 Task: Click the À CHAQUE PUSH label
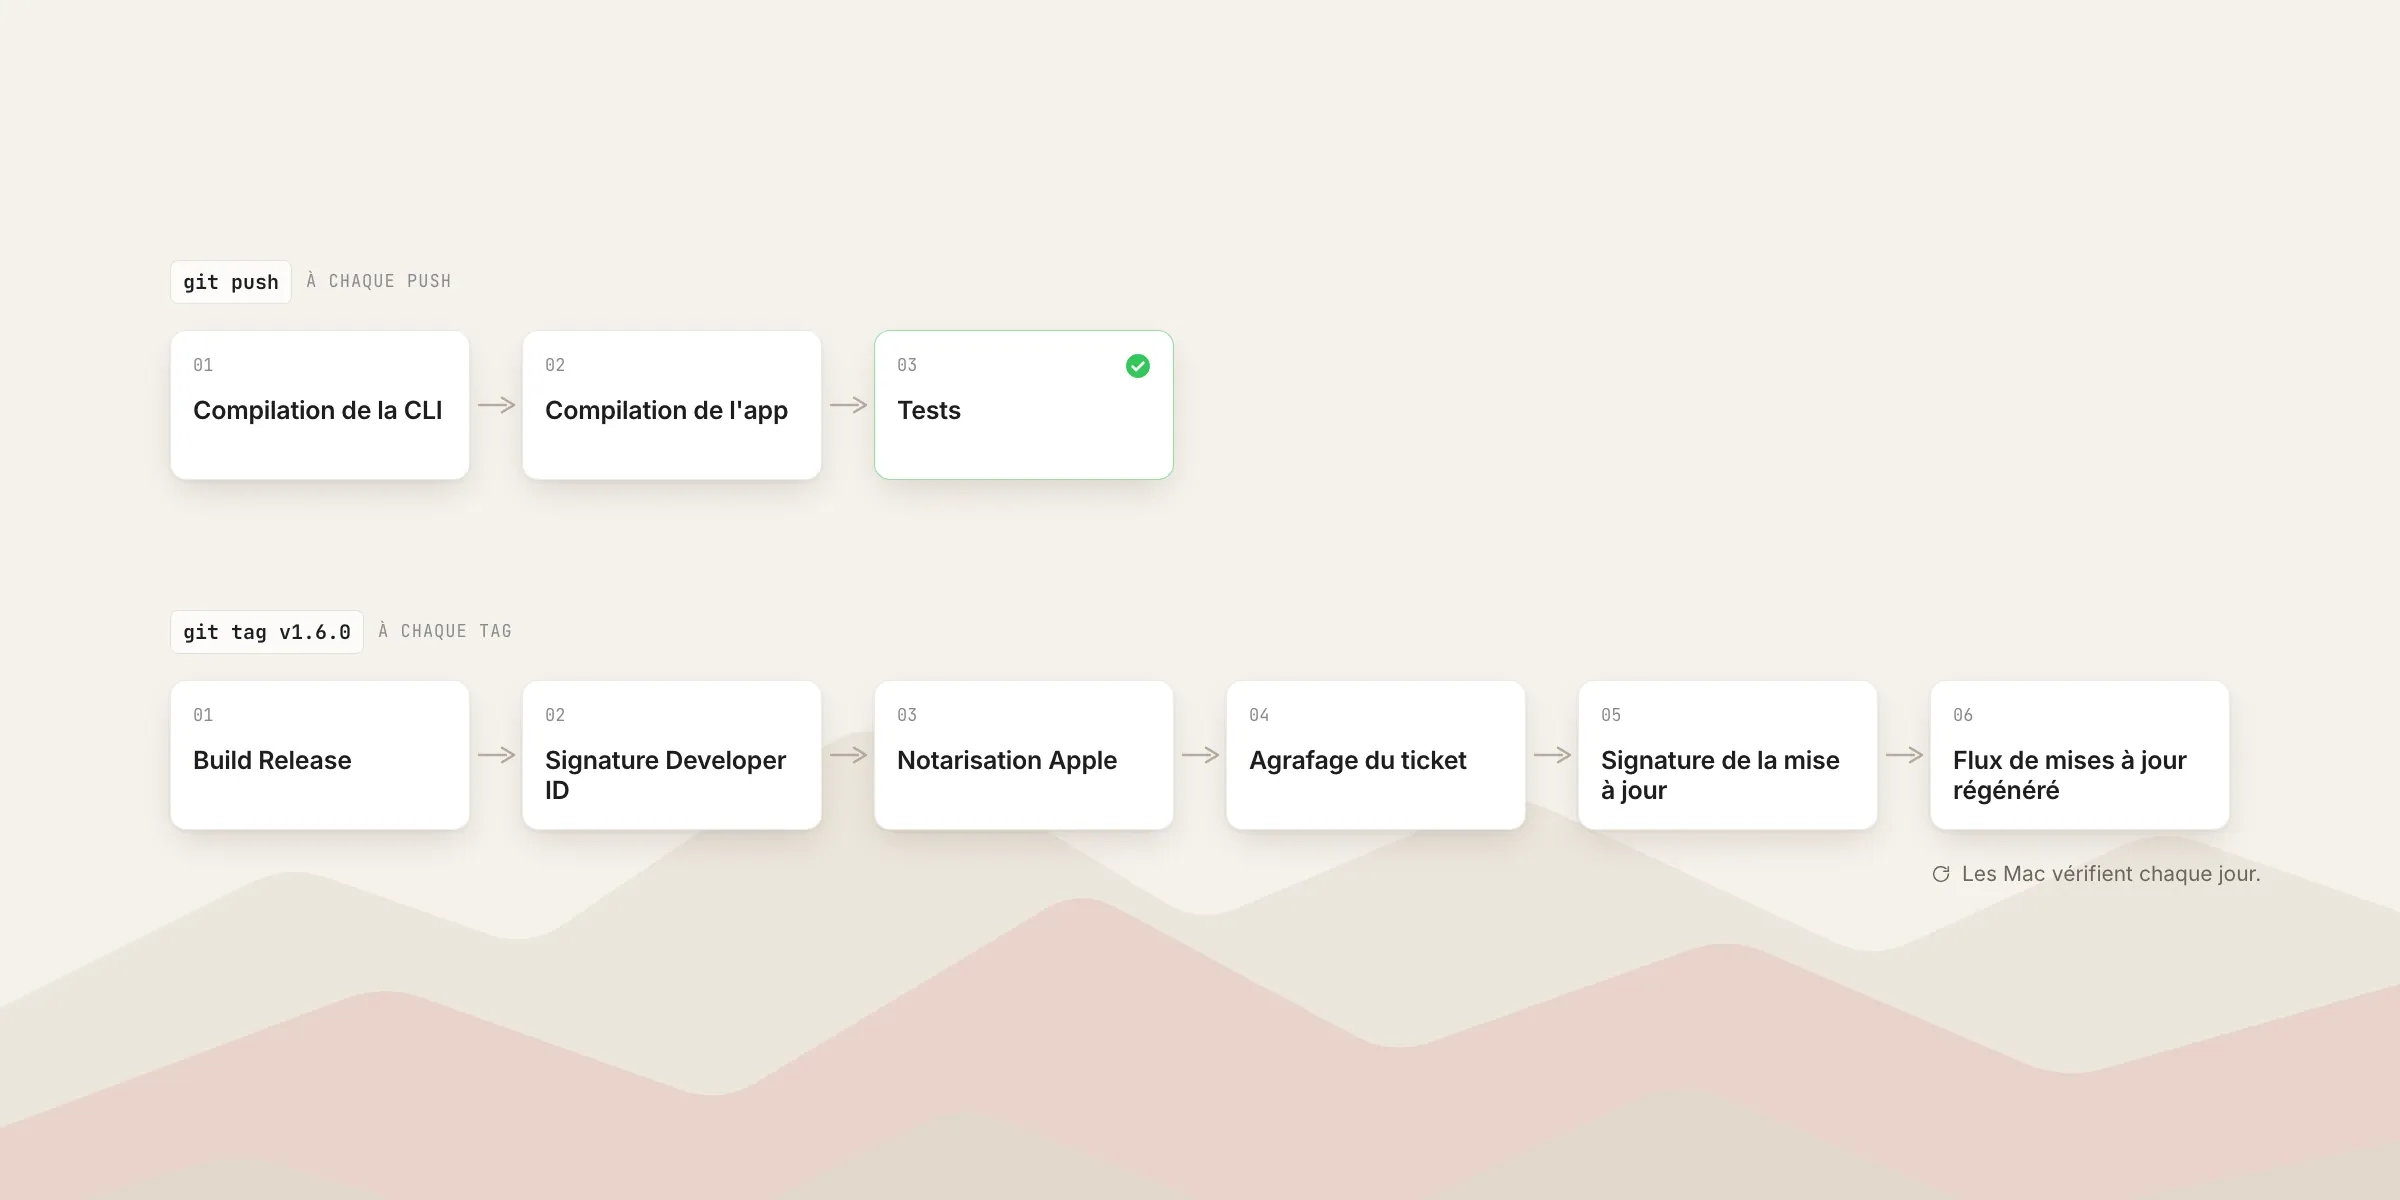379,281
